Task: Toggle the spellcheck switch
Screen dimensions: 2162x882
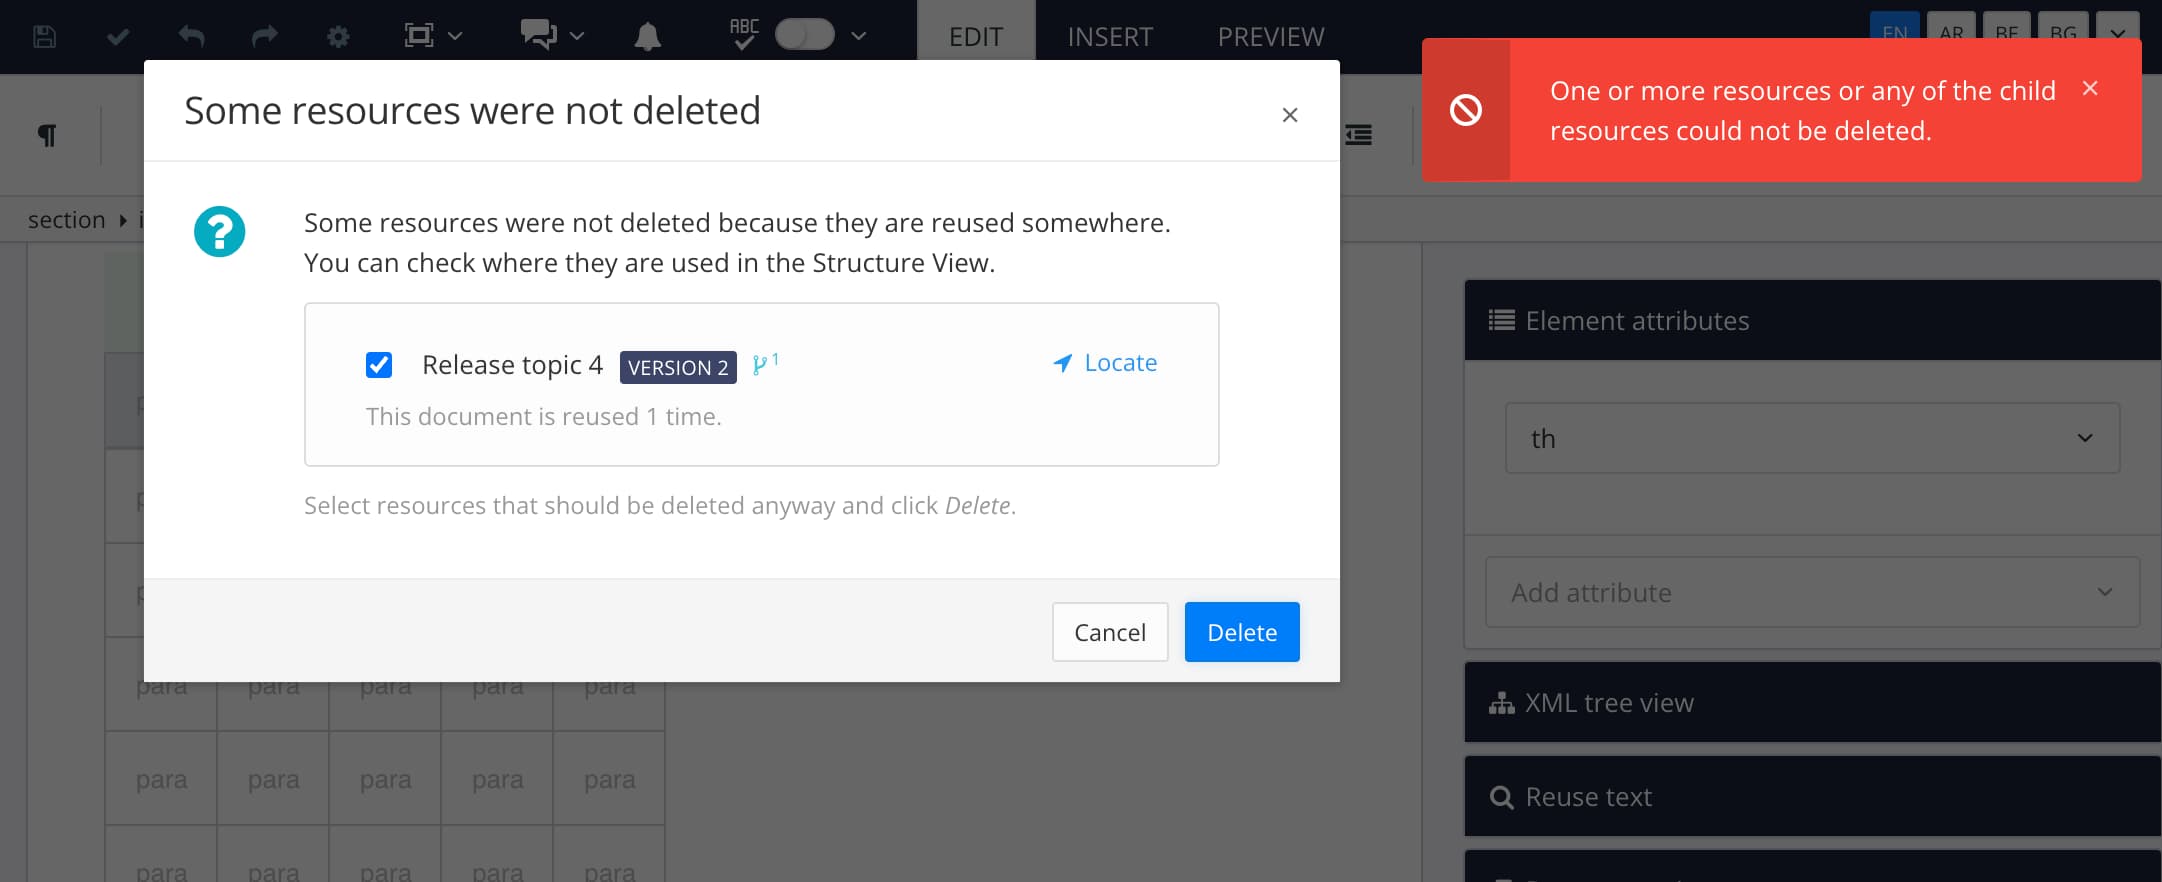Action: pos(804,35)
